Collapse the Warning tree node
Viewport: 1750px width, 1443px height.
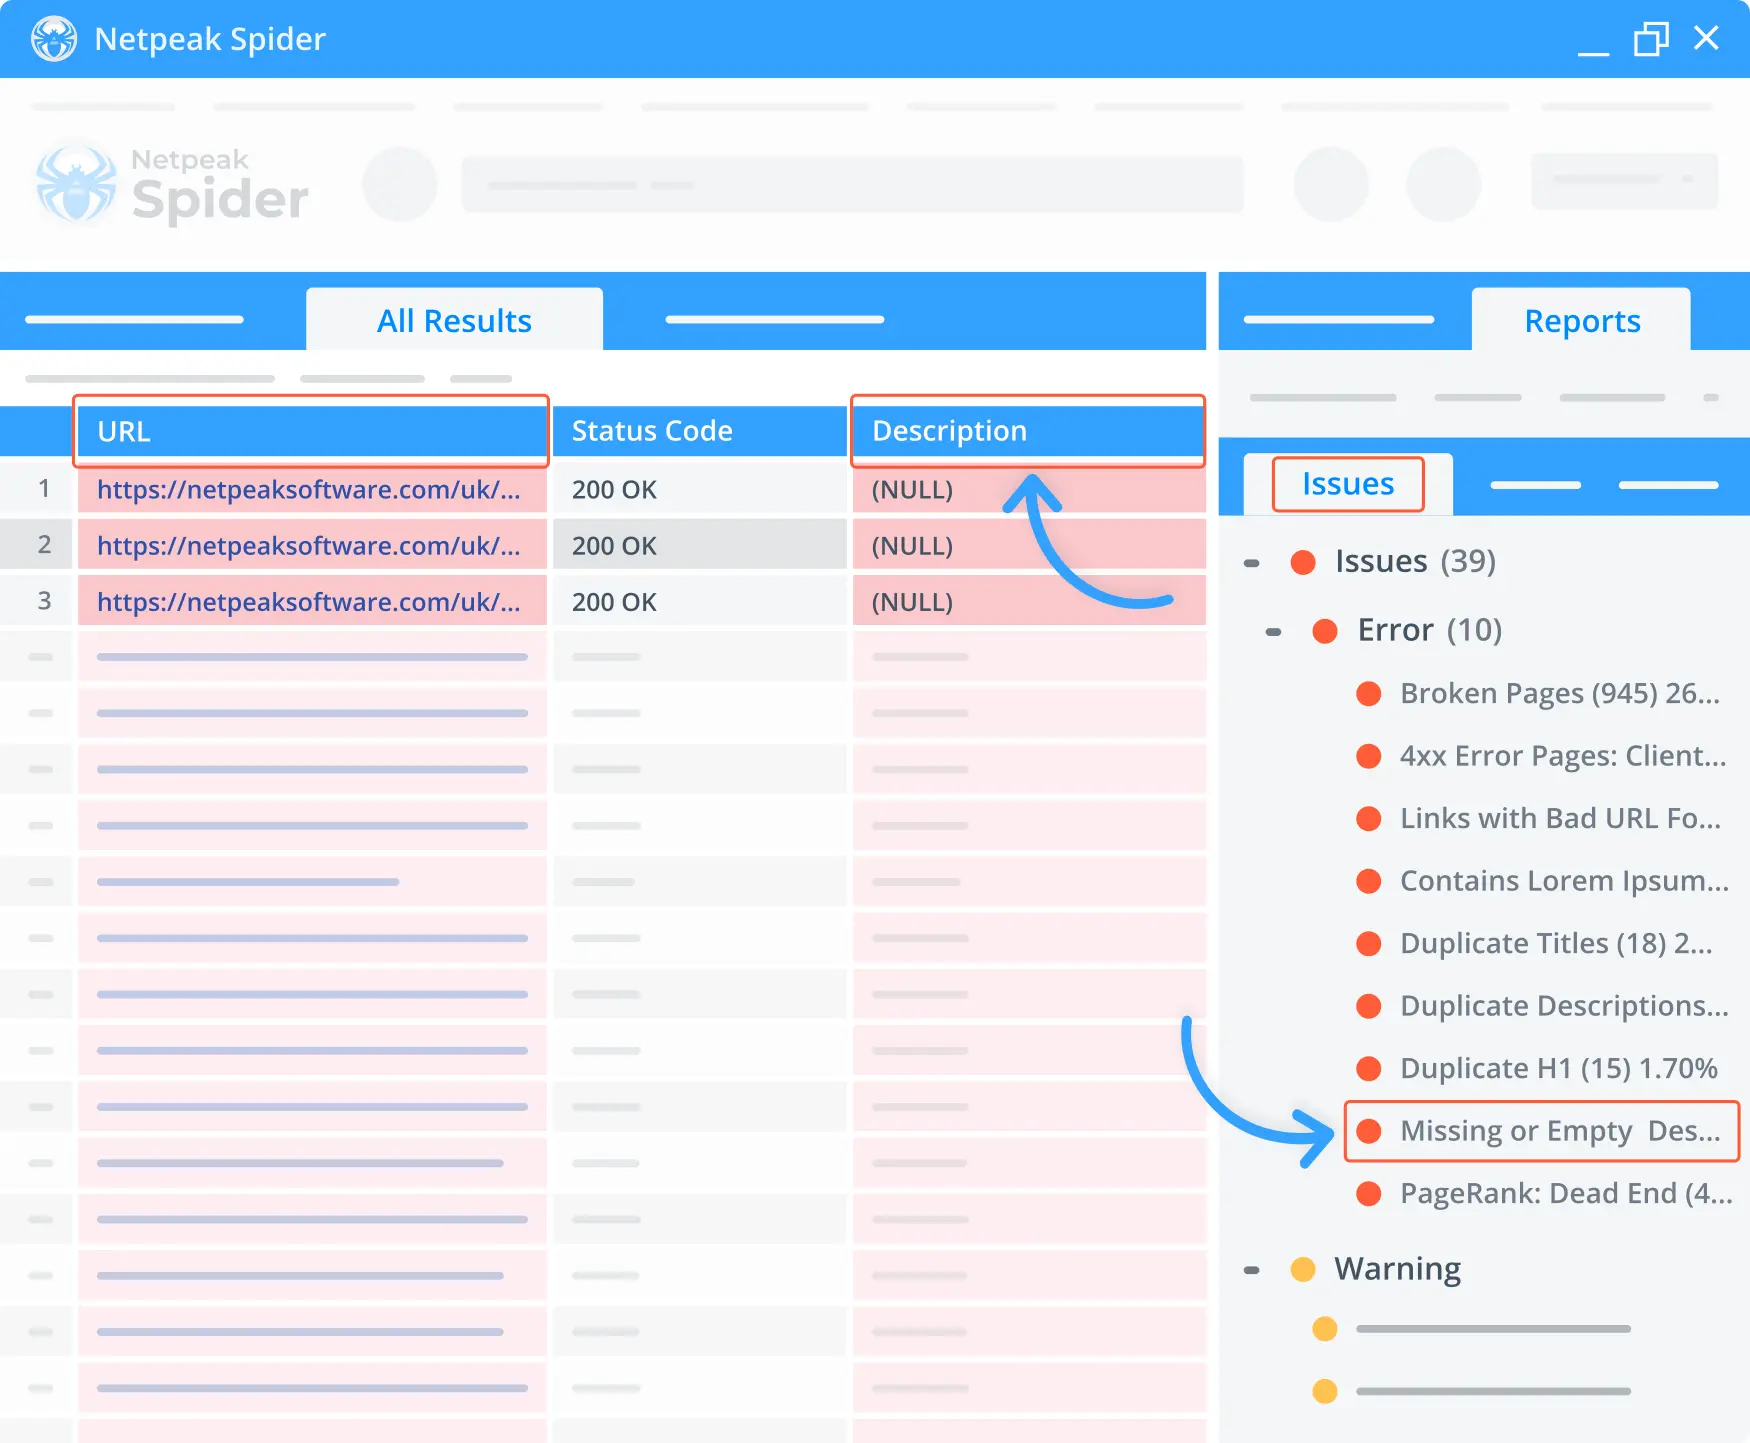point(1251,1270)
